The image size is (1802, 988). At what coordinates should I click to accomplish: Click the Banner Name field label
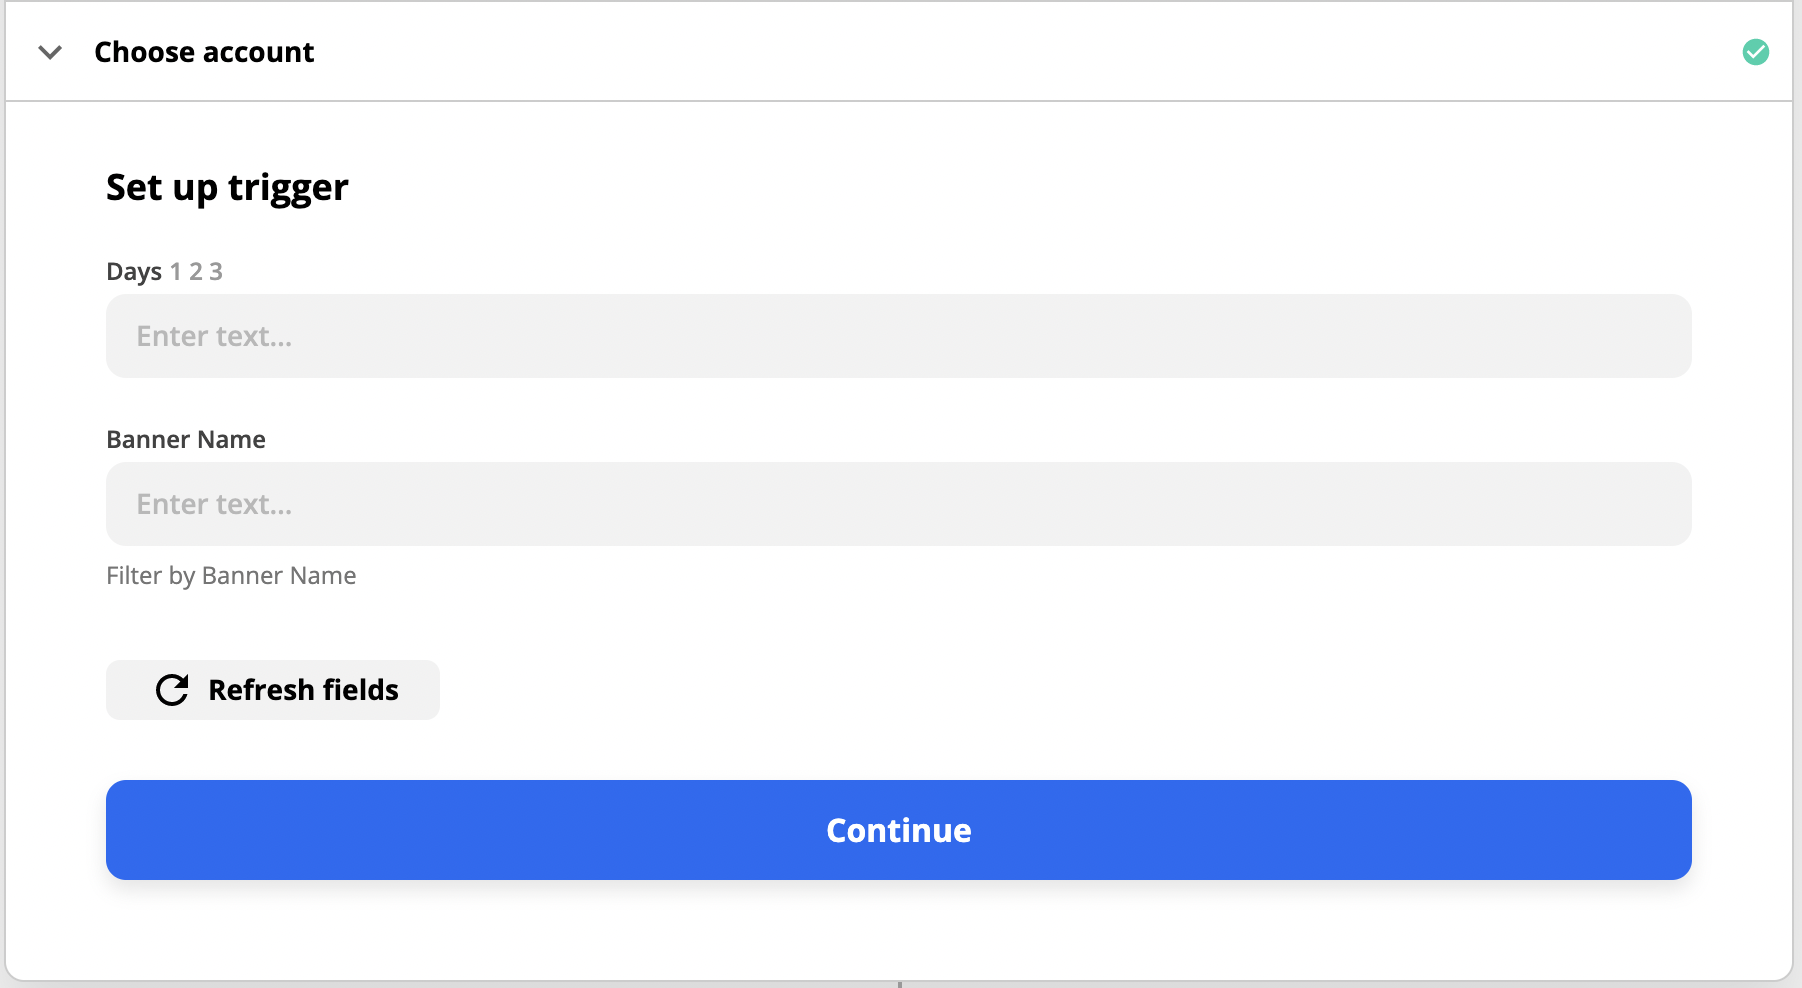click(x=186, y=440)
